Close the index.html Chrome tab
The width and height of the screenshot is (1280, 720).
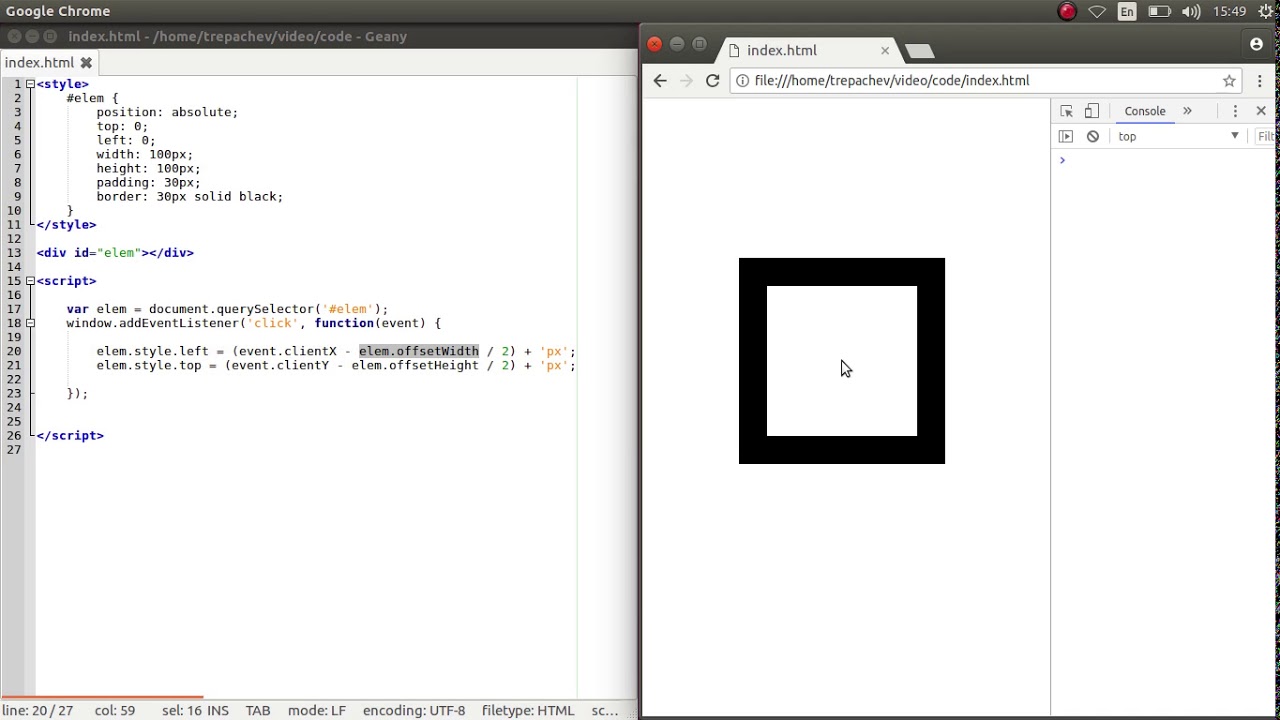point(885,50)
